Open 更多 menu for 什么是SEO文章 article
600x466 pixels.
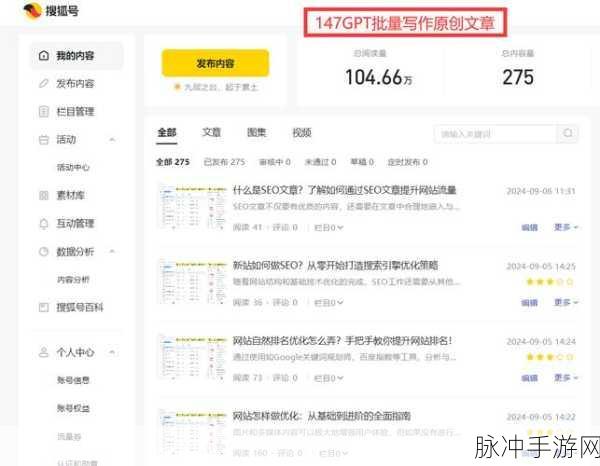point(566,227)
